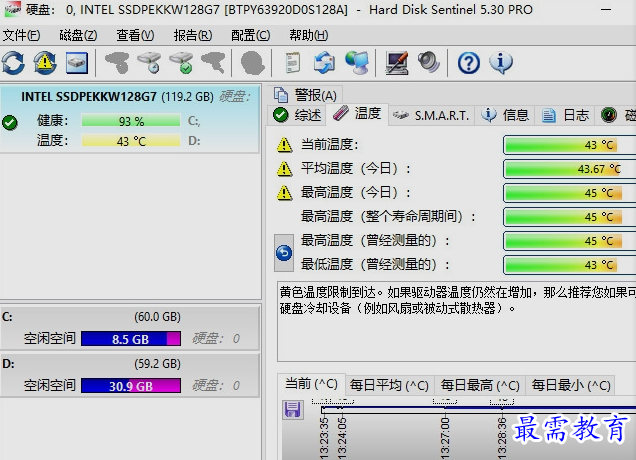
Task: Select the 每日最高 (^C) graph tab
Action: pos(480,385)
